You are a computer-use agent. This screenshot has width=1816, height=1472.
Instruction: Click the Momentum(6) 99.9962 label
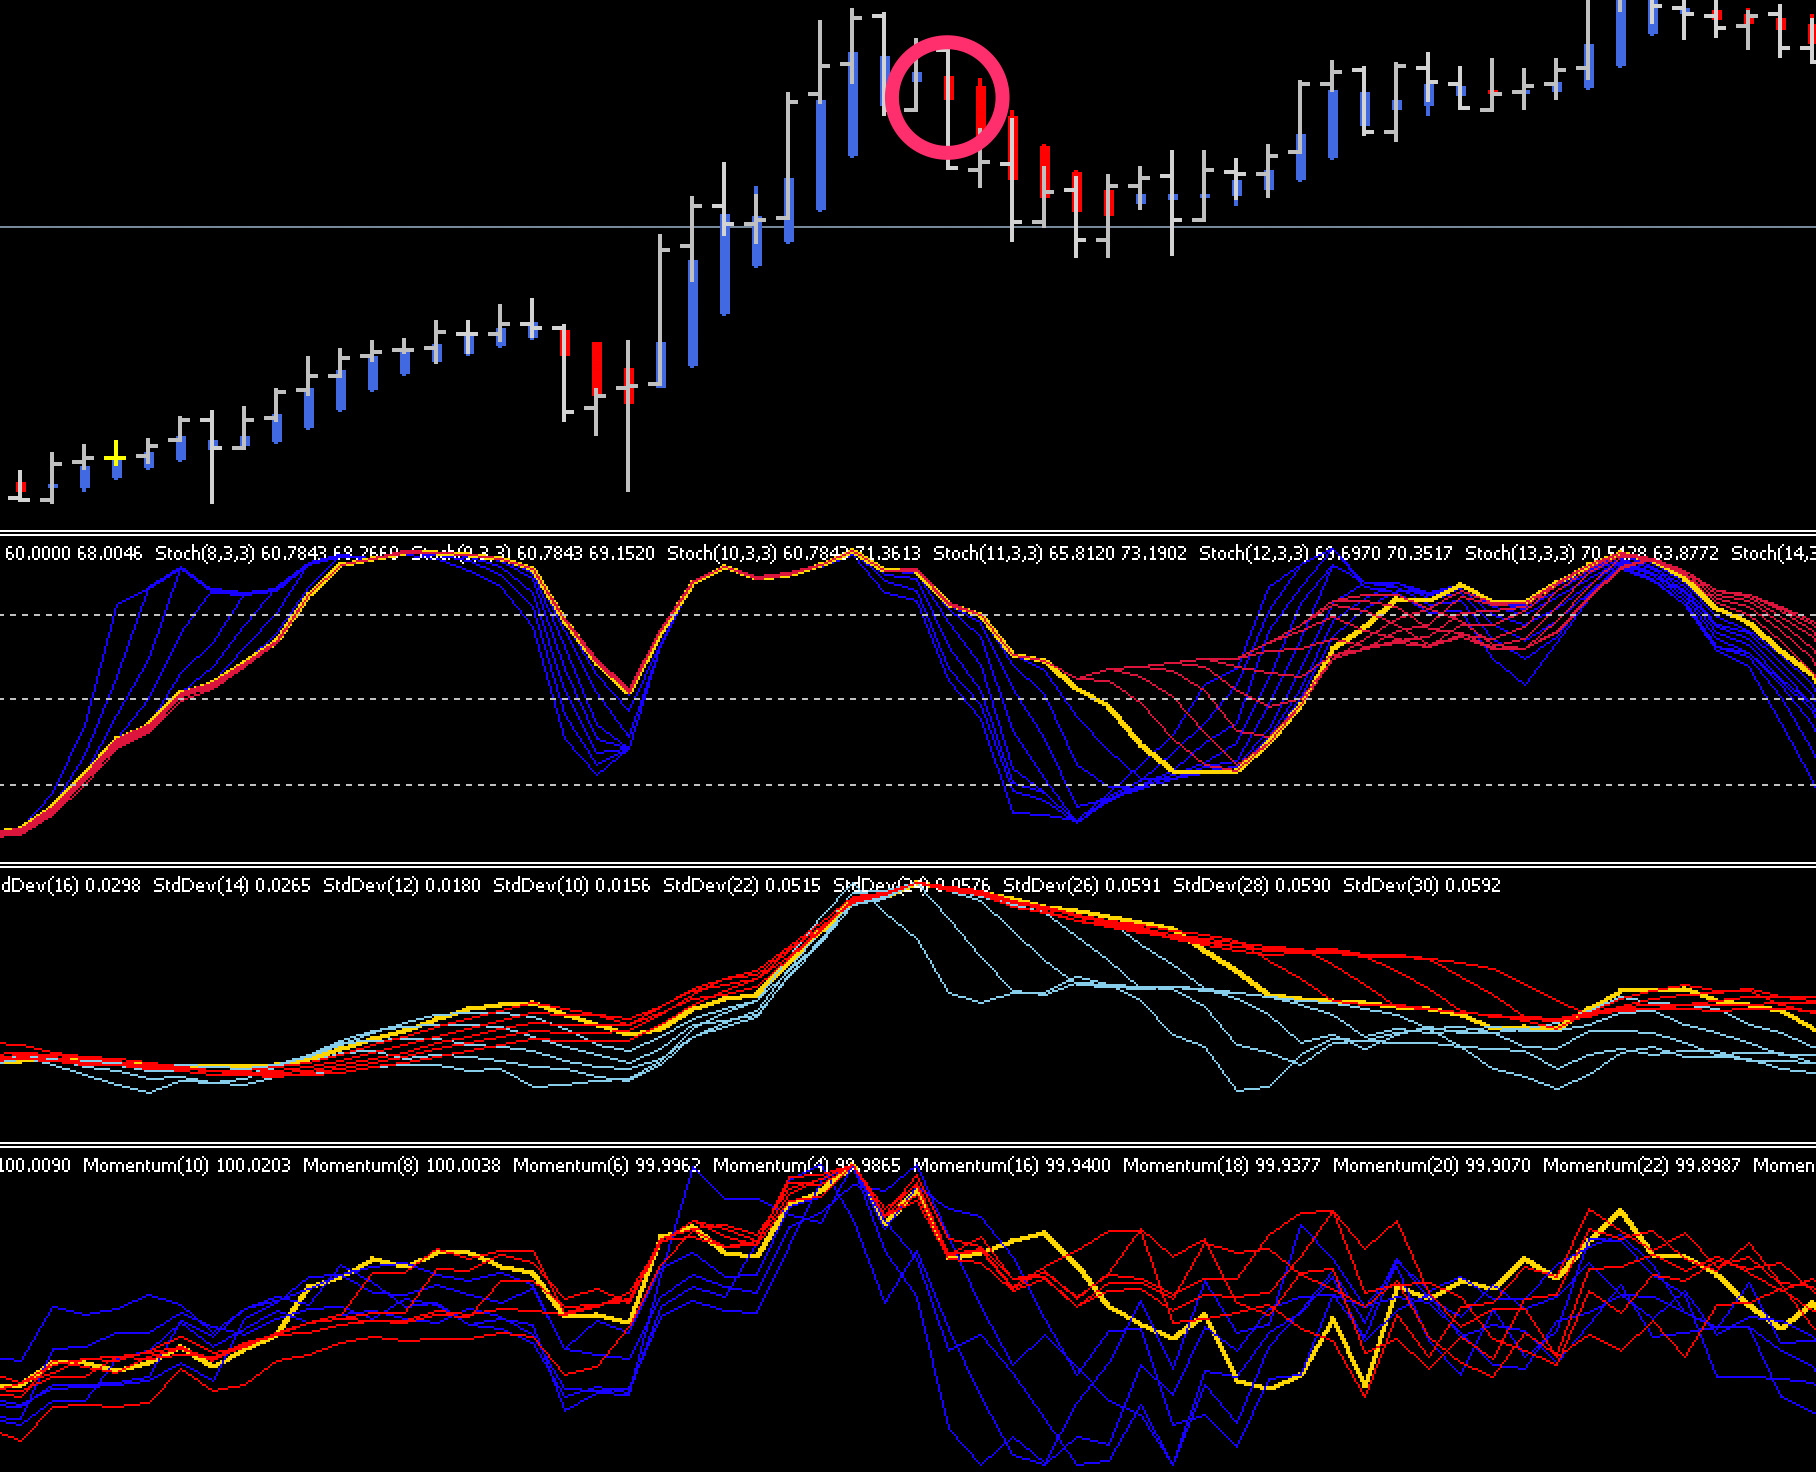(x=607, y=1165)
